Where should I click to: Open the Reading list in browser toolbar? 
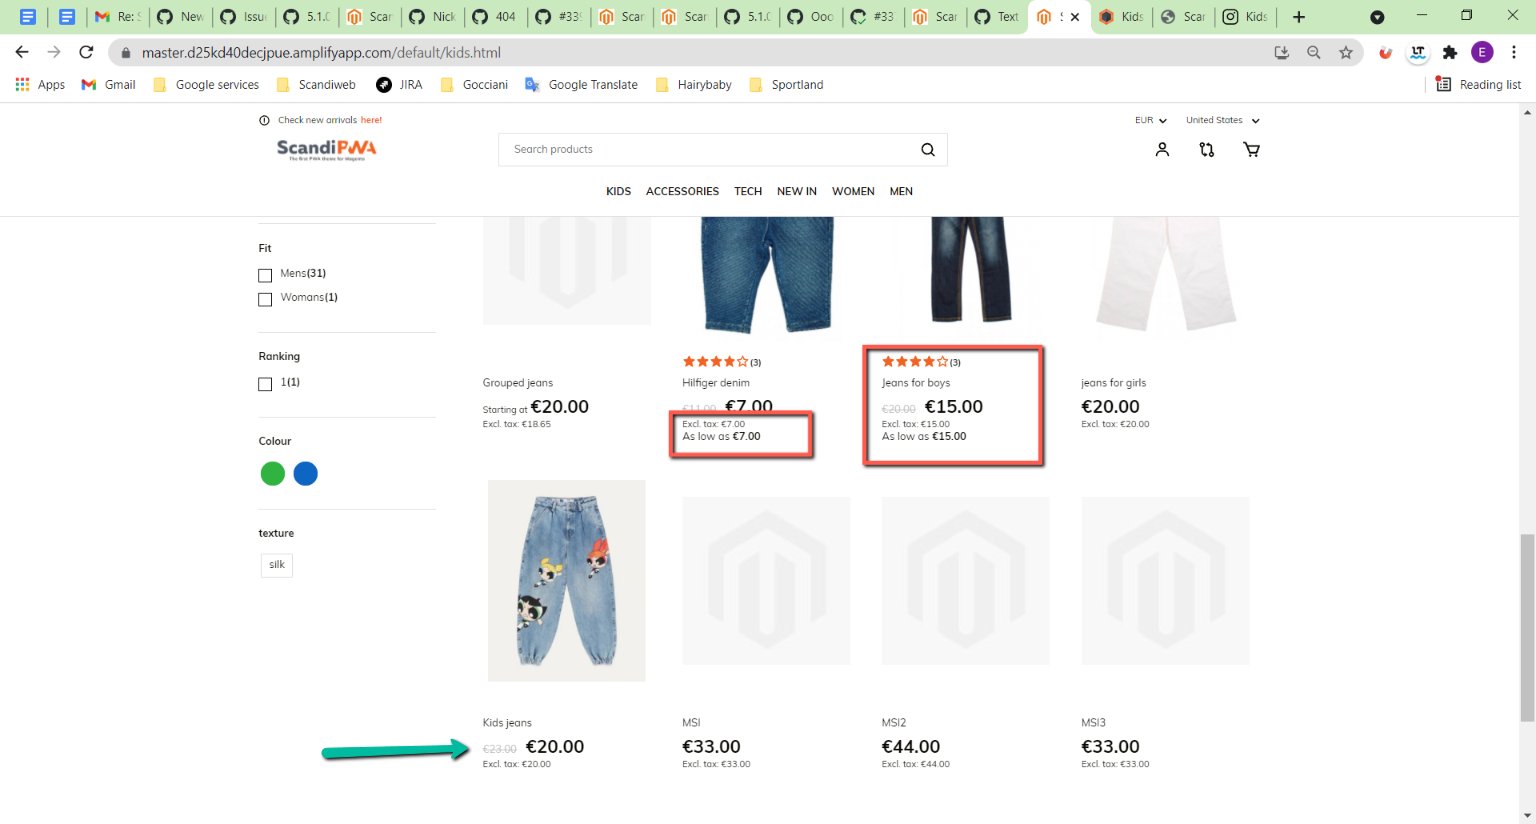[x=1478, y=84]
